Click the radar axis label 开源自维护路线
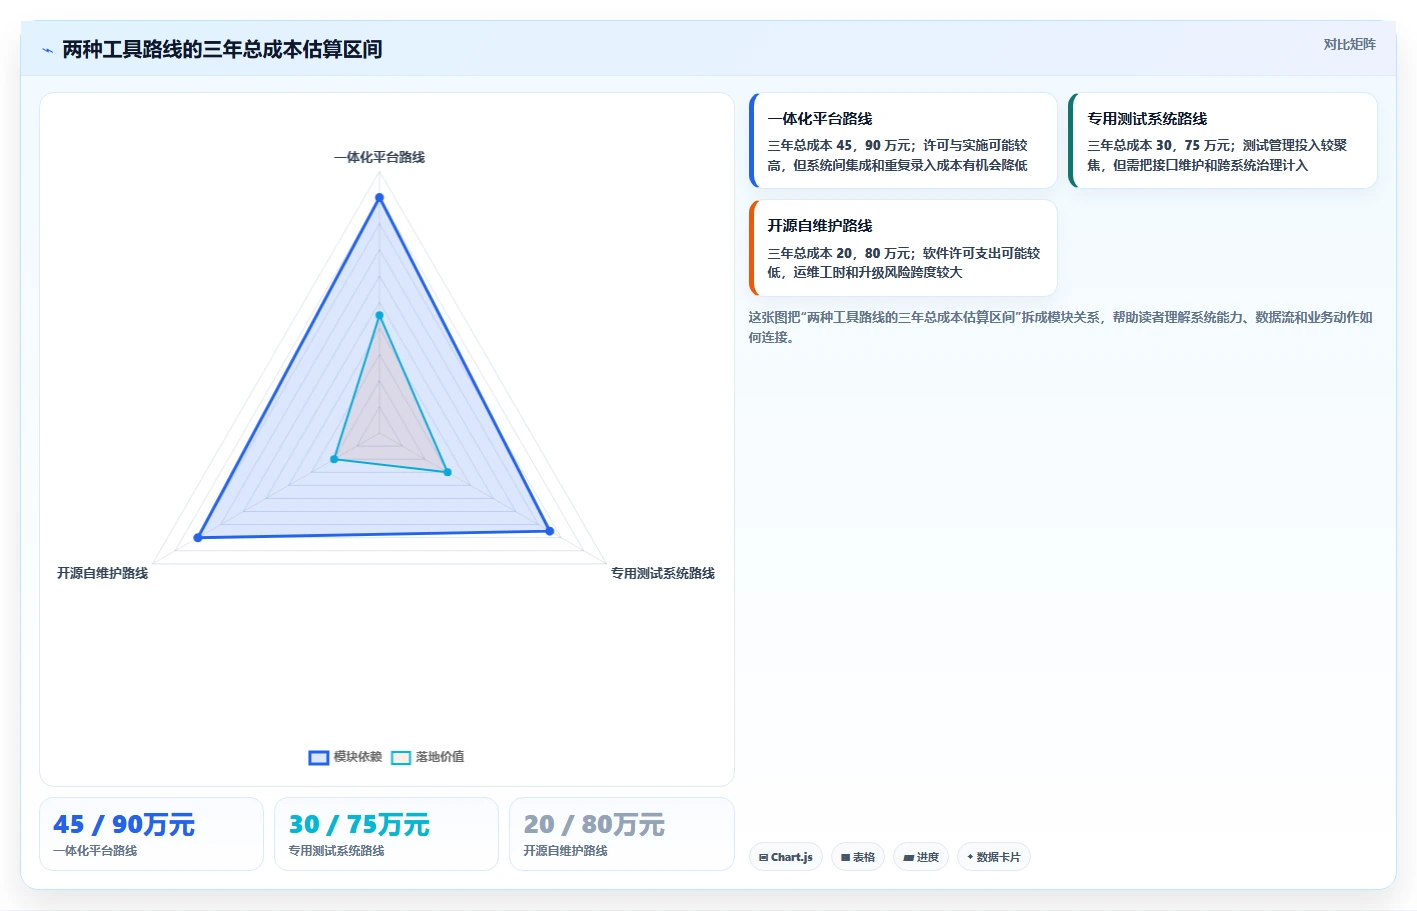The image size is (1417, 911). [102, 573]
